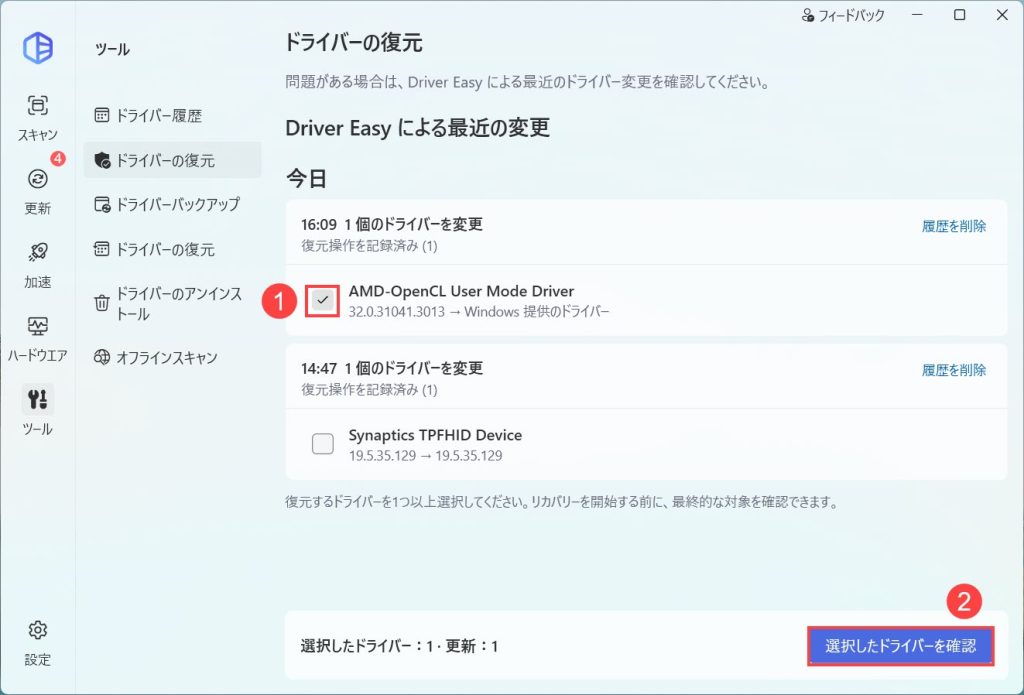Click 選択したドライバー：1 status text
Image resolution: width=1024 pixels, height=695 pixels.
click(367, 646)
